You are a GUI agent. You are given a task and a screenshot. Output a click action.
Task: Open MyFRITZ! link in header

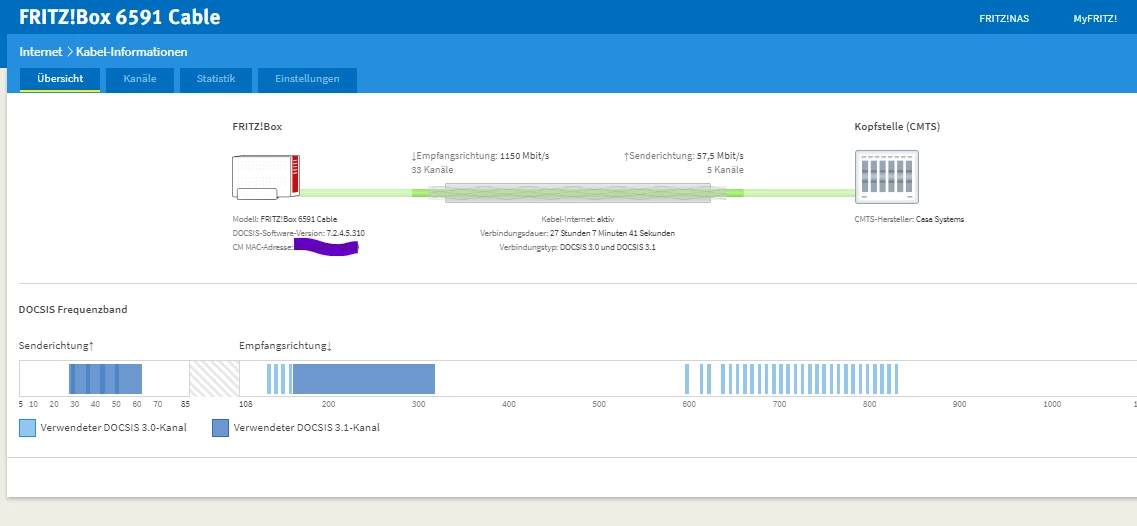pyautogui.click(x=1095, y=19)
